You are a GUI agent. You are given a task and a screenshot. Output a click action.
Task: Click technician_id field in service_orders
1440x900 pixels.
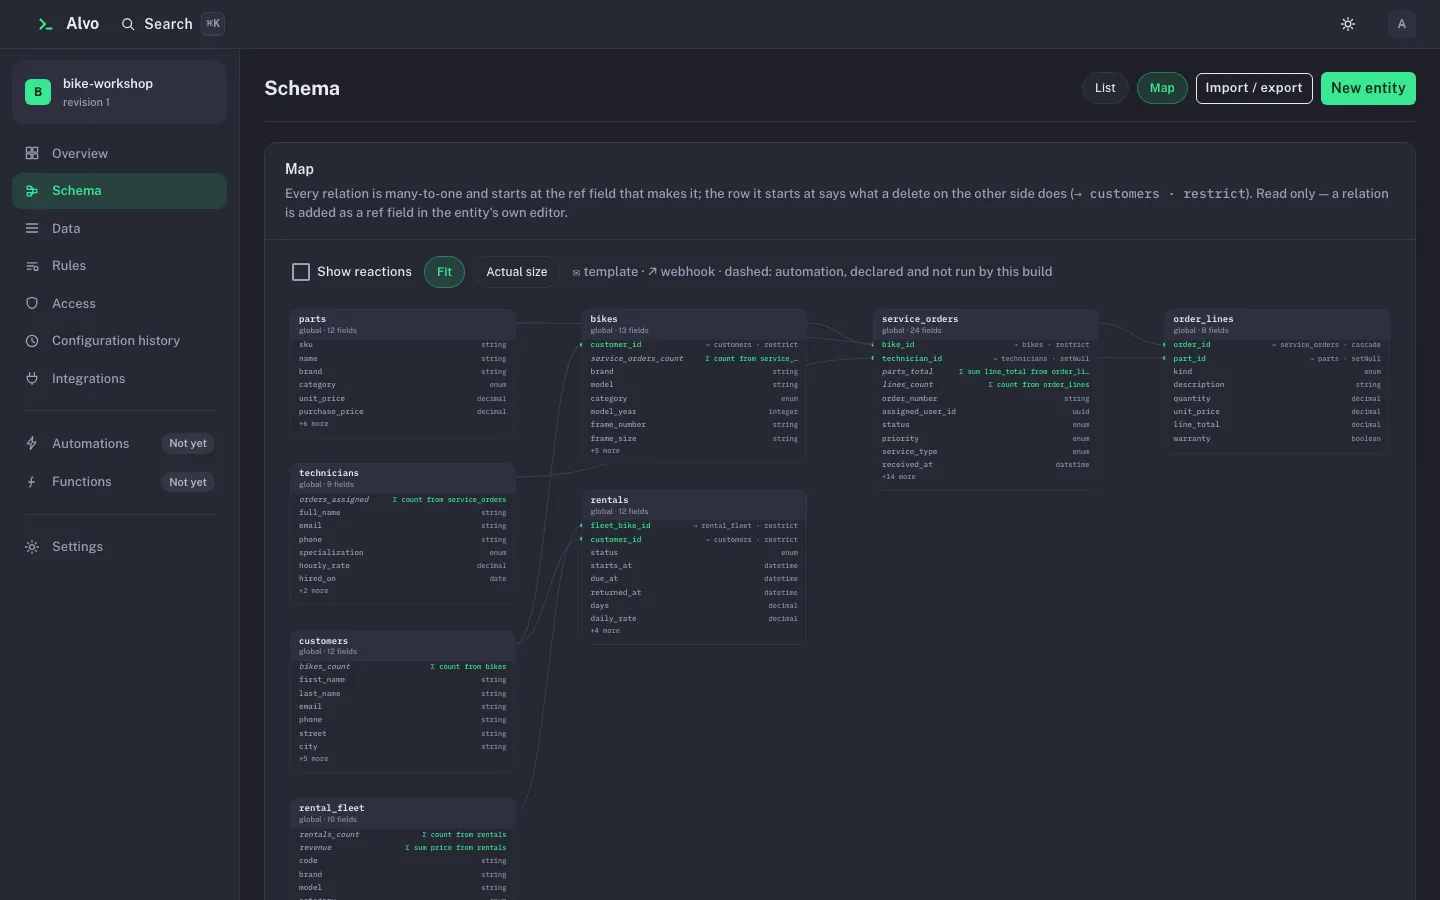[x=986, y=358]
